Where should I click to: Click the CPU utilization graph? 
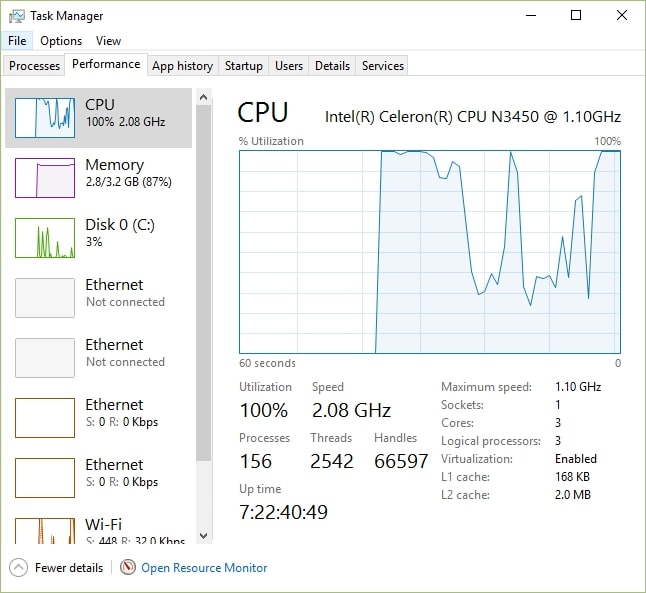pos(430,252)
